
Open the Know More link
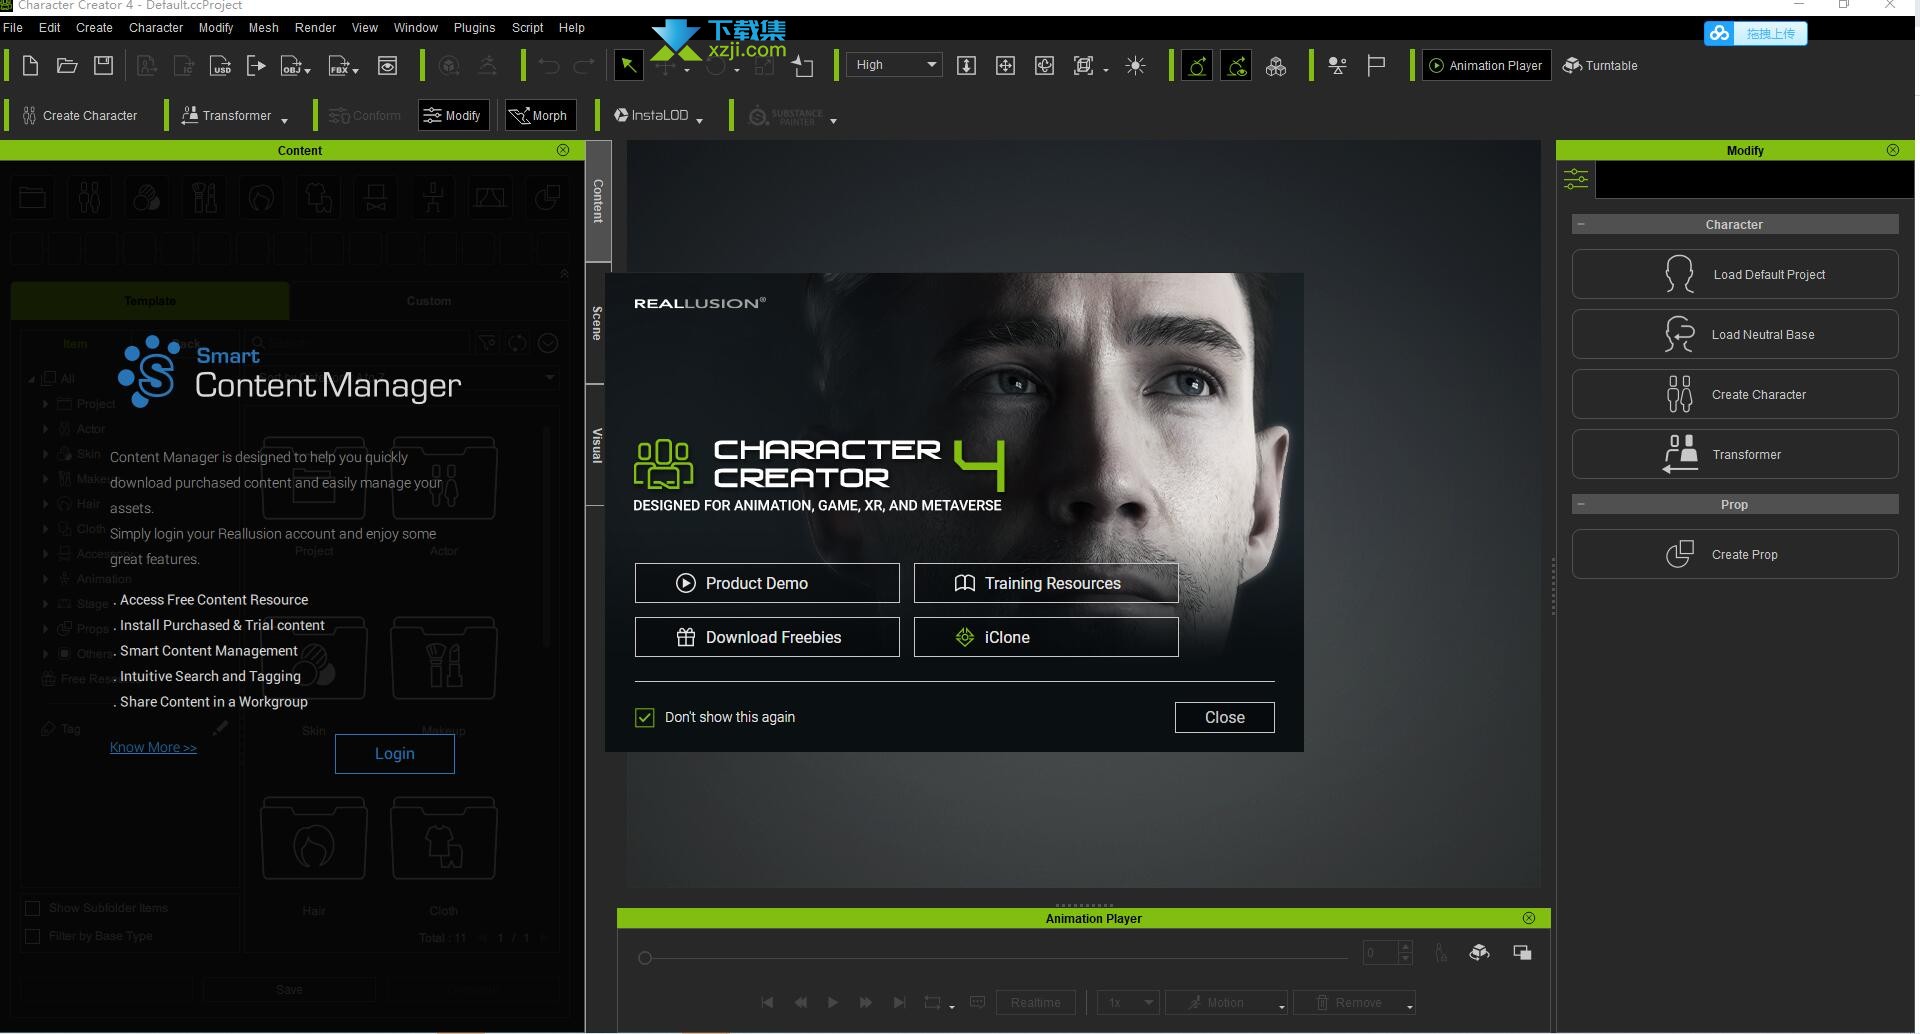tap(153, 747)
